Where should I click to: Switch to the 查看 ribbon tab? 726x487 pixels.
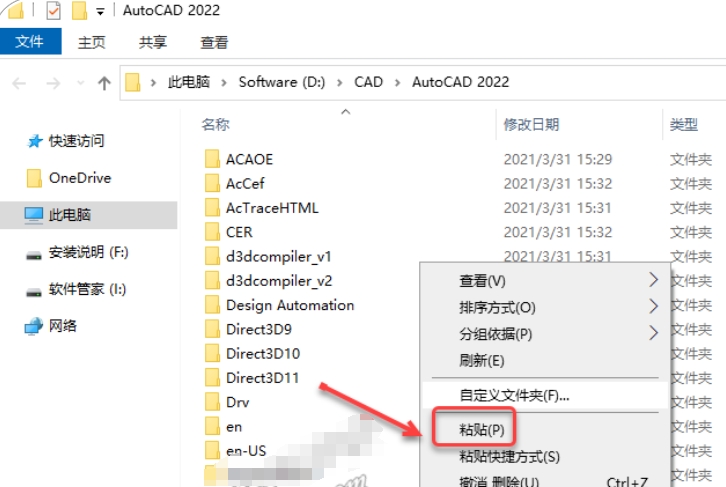[214, 42]
